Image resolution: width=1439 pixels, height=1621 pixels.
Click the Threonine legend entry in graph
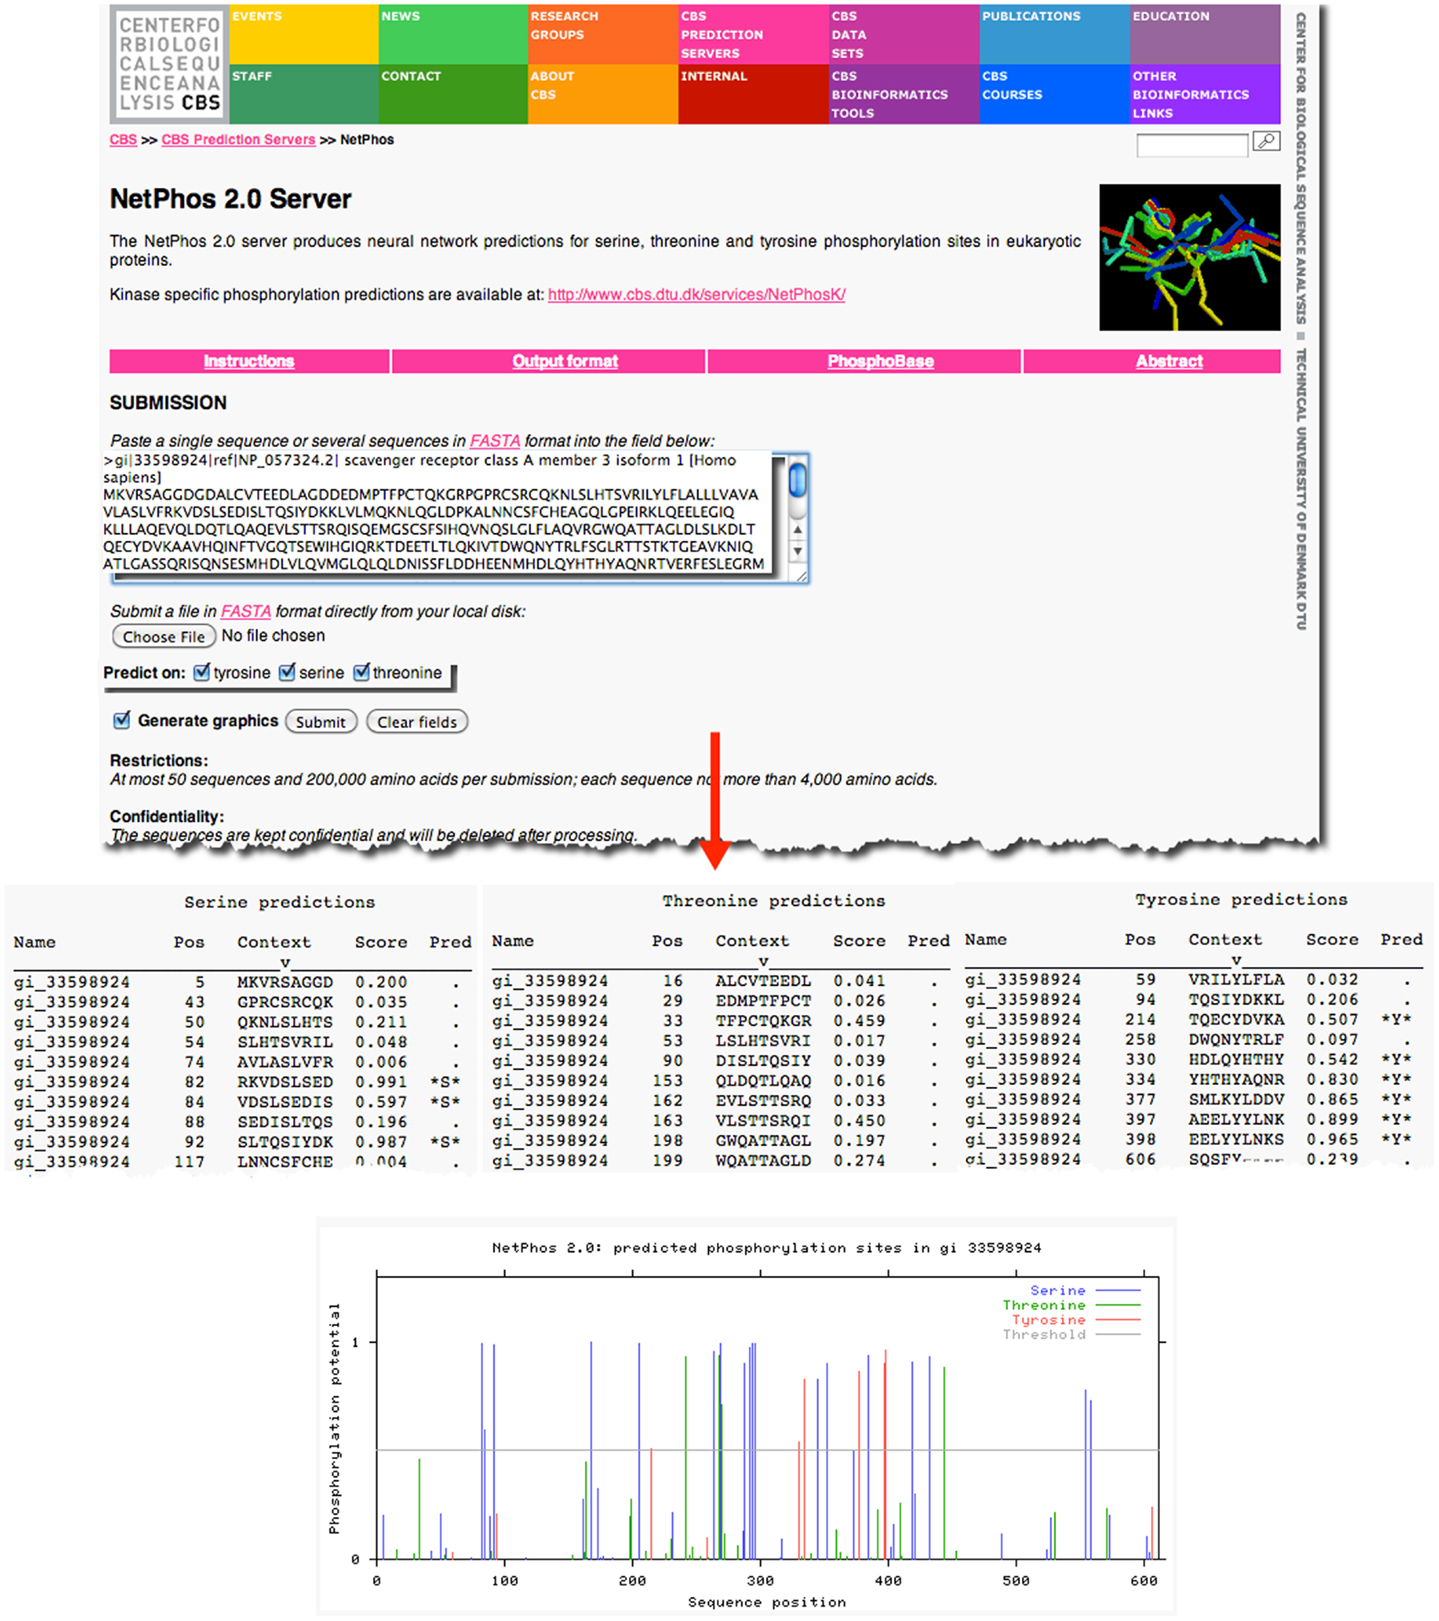coord(1071,1305)
